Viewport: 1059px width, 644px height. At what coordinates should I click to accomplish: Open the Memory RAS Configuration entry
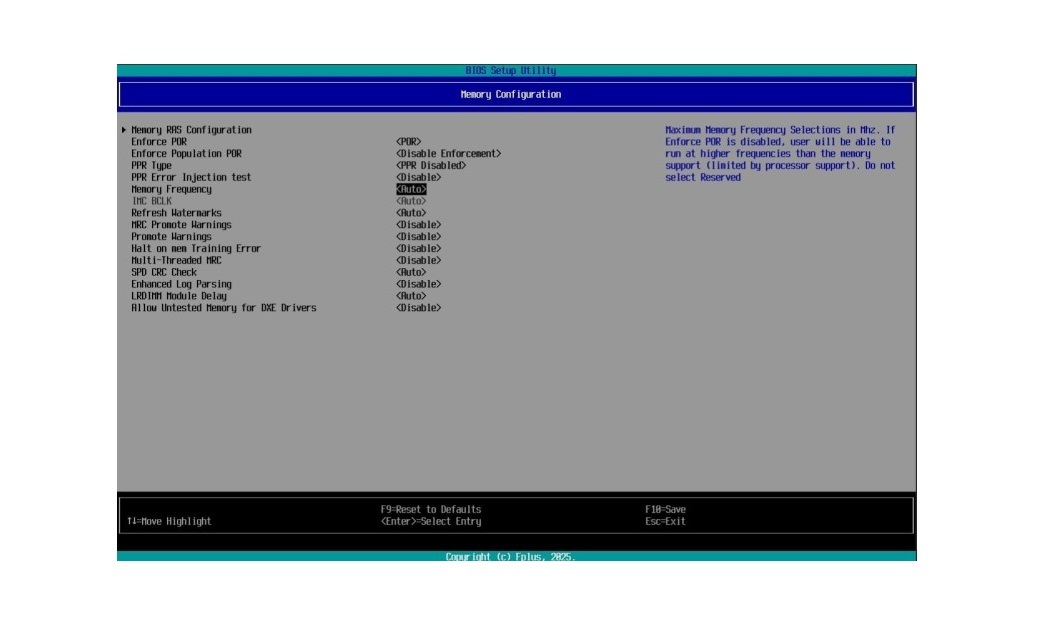click(191, 130)
